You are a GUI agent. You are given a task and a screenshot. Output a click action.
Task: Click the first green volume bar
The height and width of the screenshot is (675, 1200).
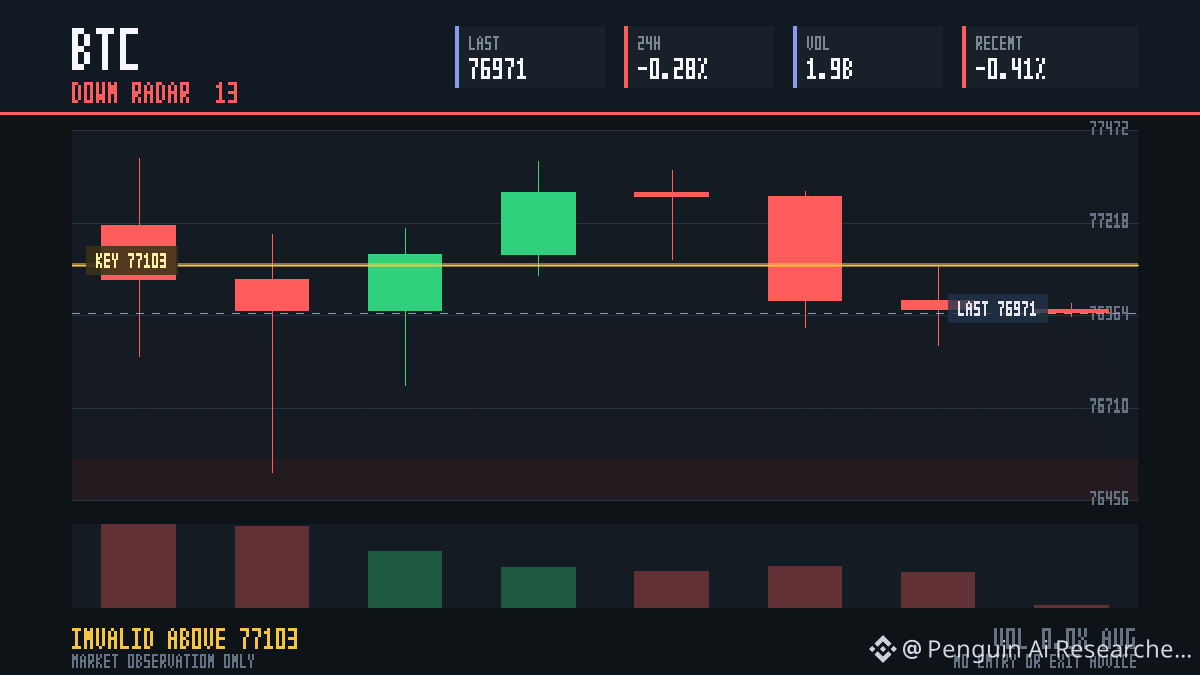pyautogui.click(x=405, y=579)
